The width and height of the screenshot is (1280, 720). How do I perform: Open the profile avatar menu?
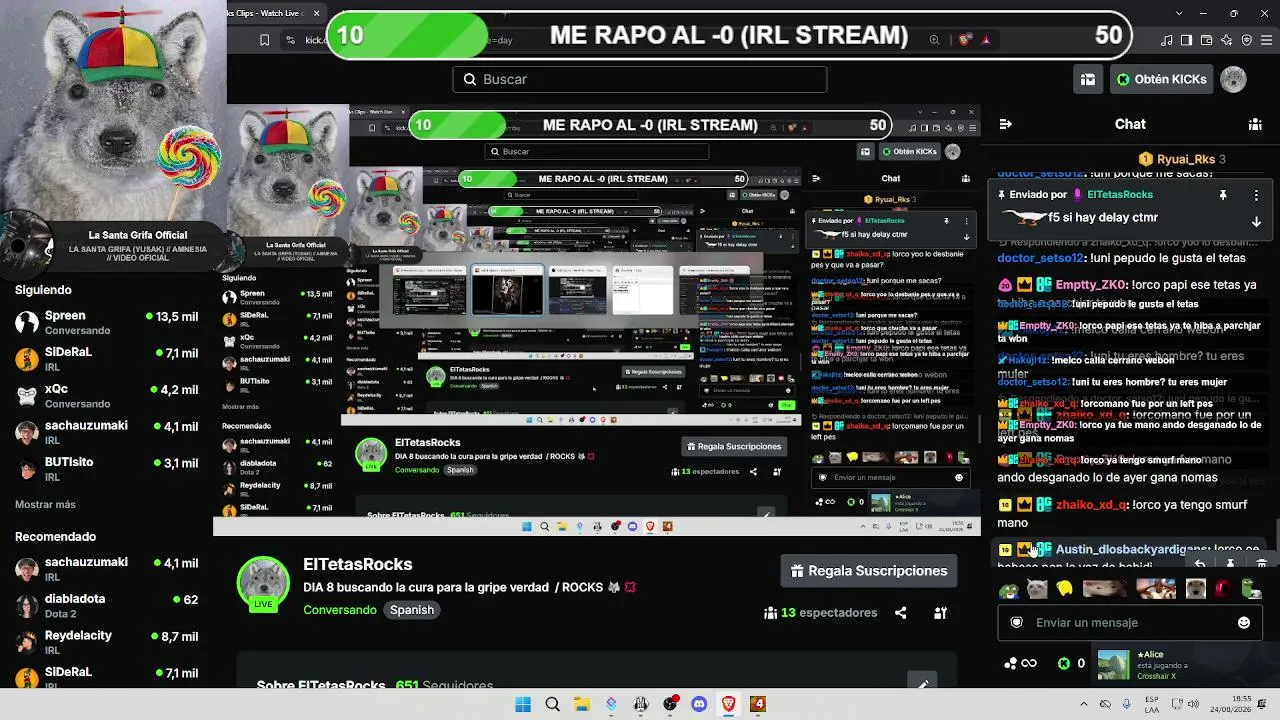click(1234, 79)
